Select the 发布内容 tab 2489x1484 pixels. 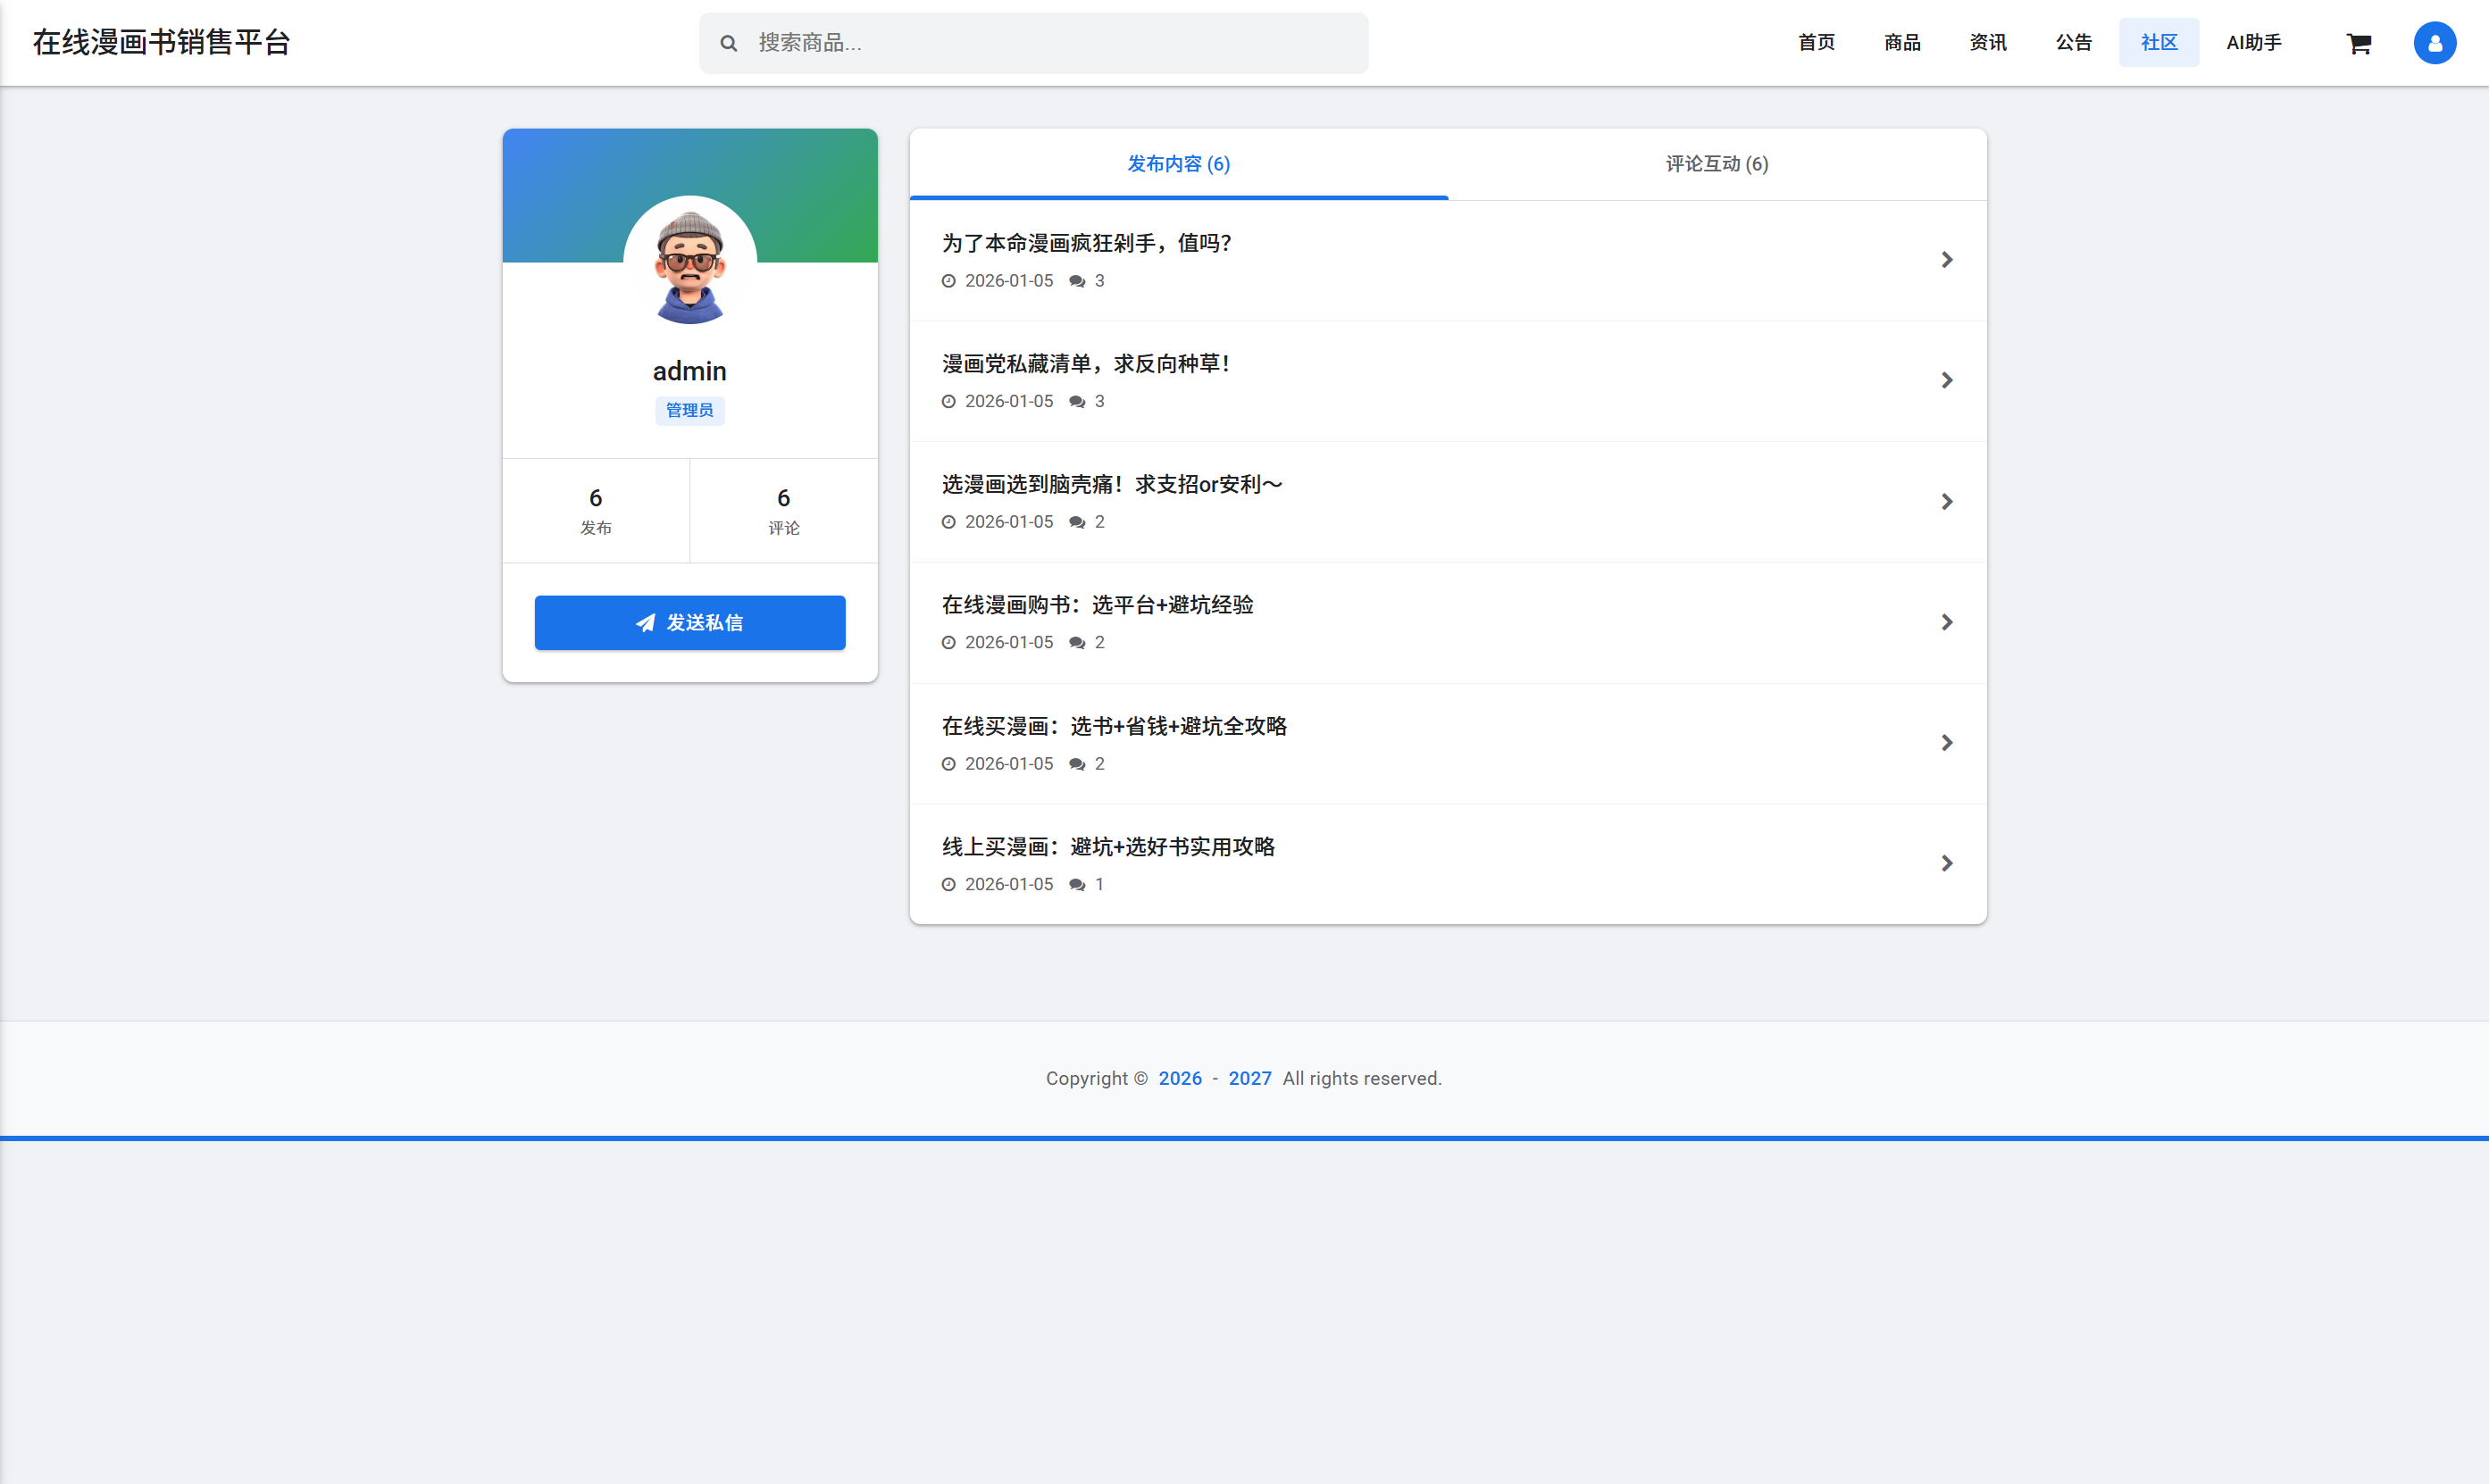click(x=1178, y=163)
